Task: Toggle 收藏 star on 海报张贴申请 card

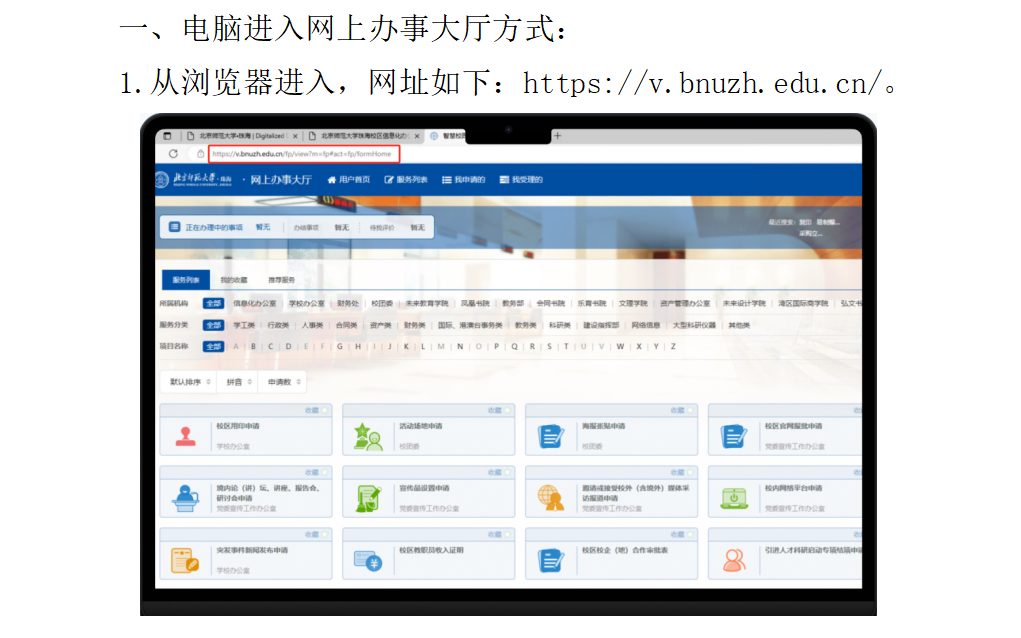Action: [690, 411]
